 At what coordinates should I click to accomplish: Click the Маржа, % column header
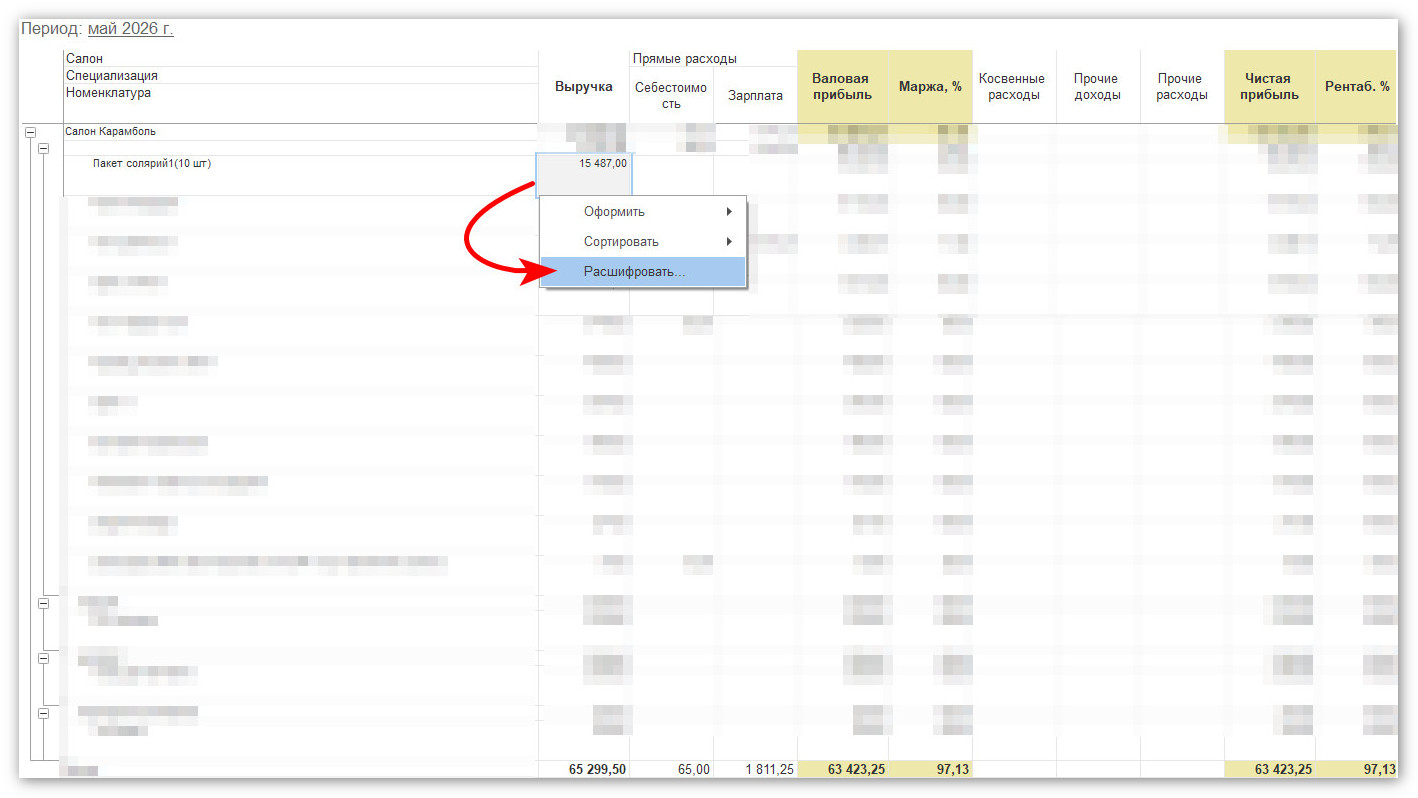930,87
